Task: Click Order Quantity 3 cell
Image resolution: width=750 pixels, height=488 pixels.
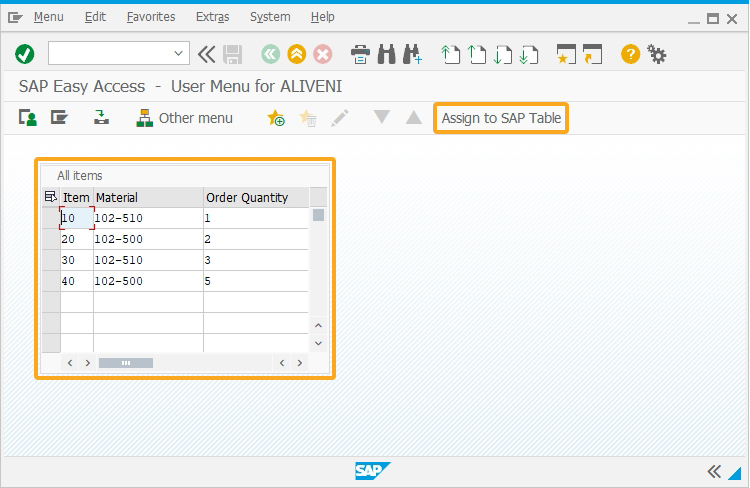Action: pos(256,260)
